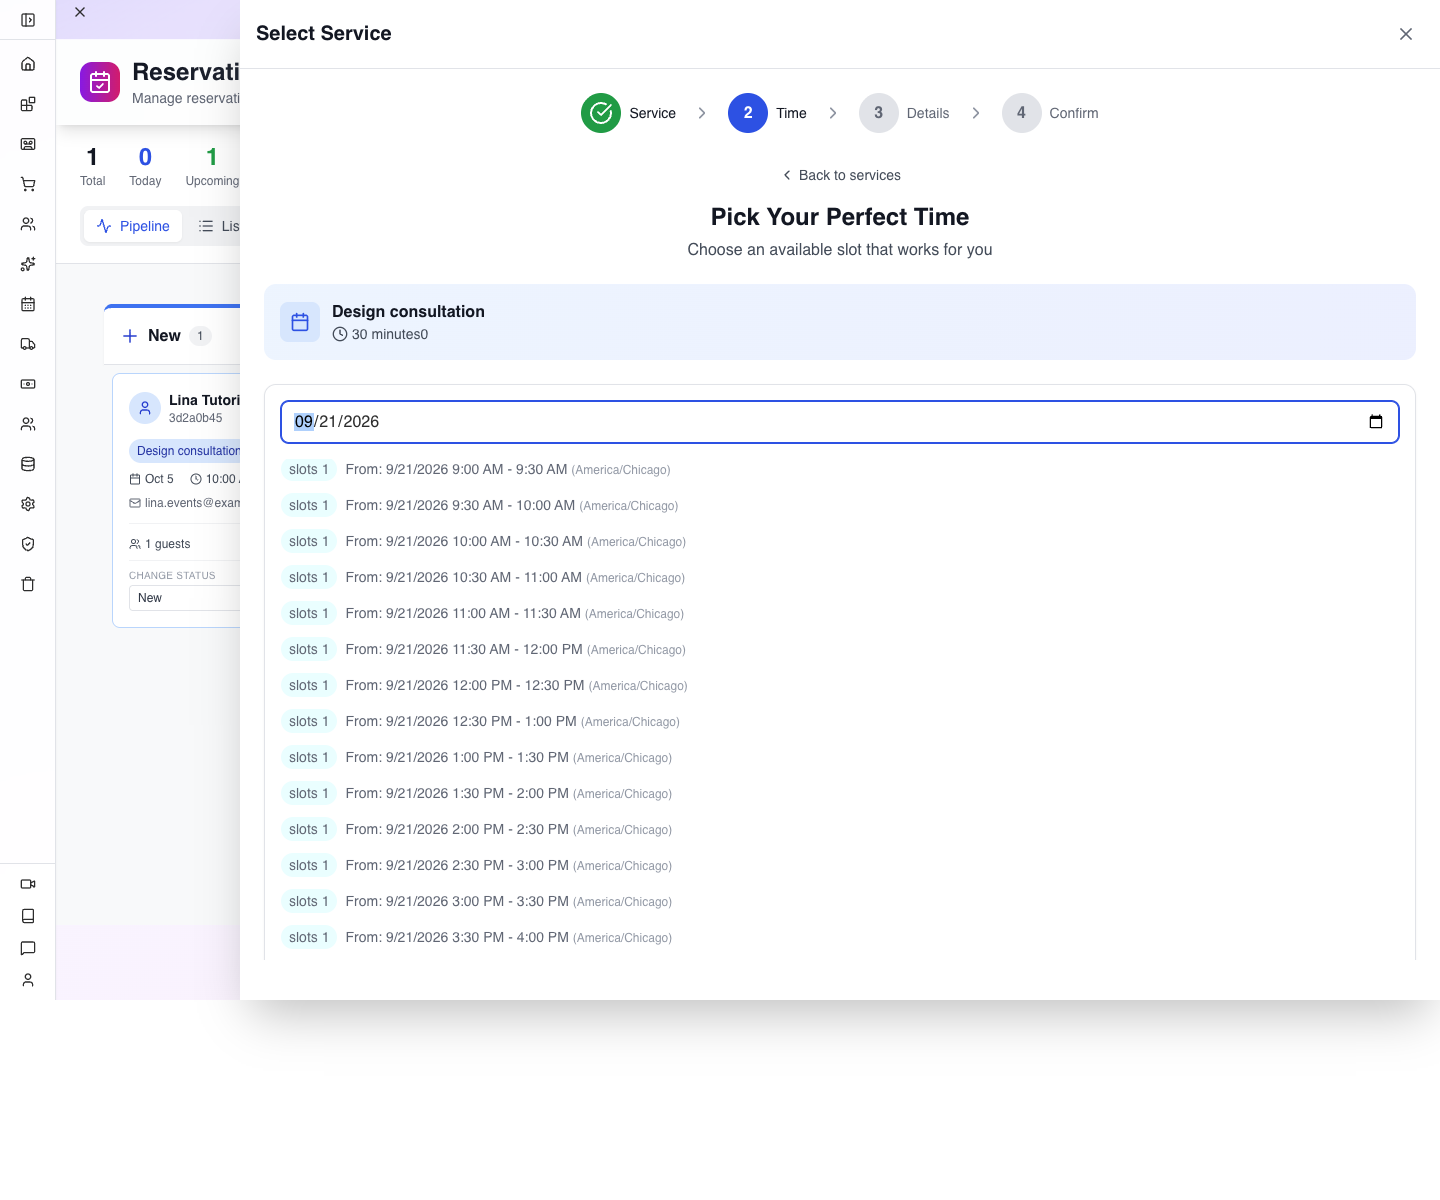The width and height of the screenshot is (1440, 1200).
Task: Select the Design consultation service card
Action: [840, 322]
